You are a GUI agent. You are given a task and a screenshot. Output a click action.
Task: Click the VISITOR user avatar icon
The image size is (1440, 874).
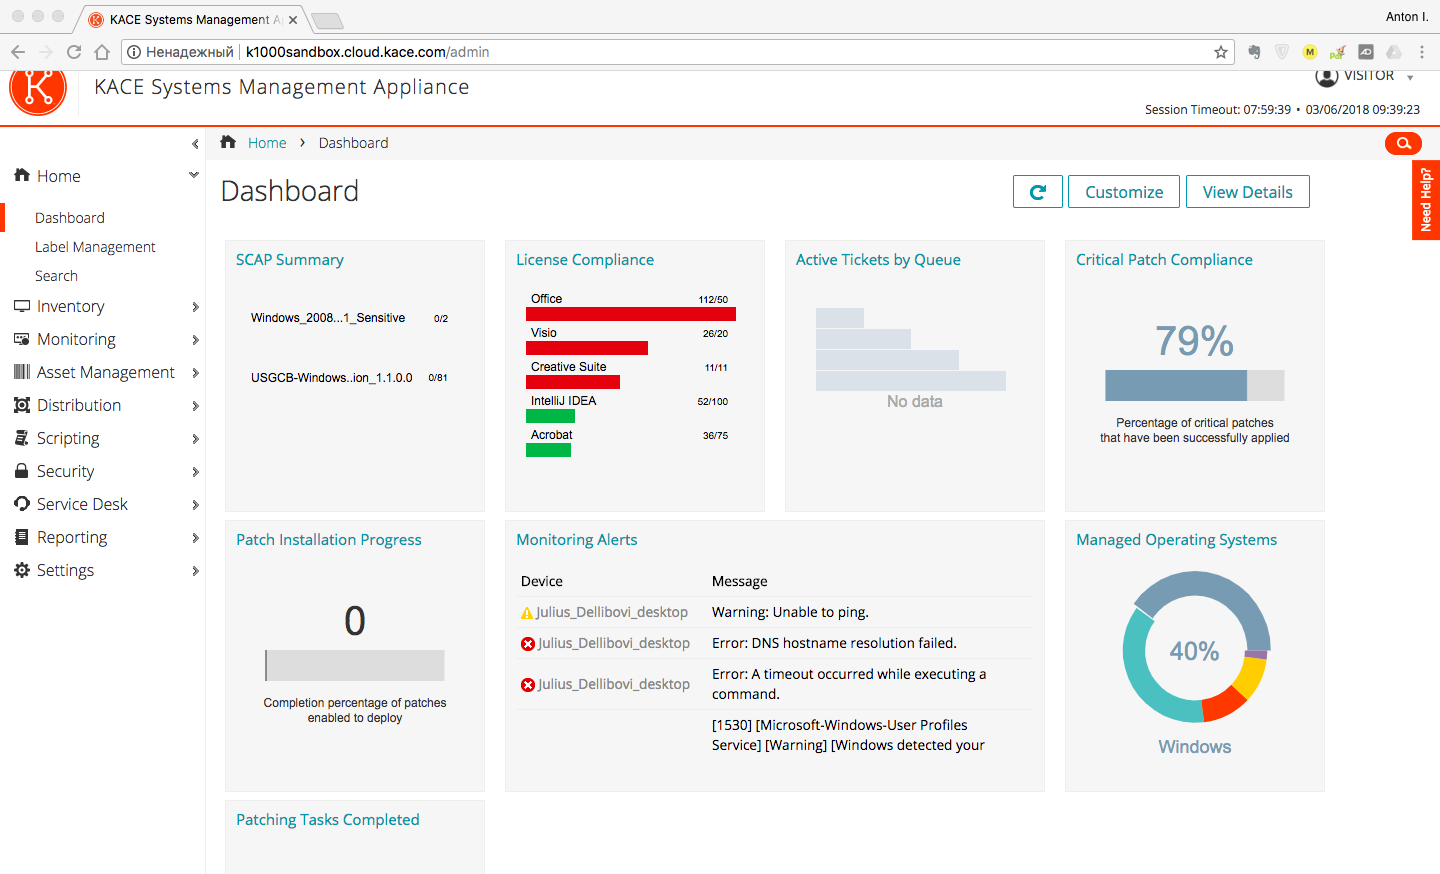(1327, 77)
